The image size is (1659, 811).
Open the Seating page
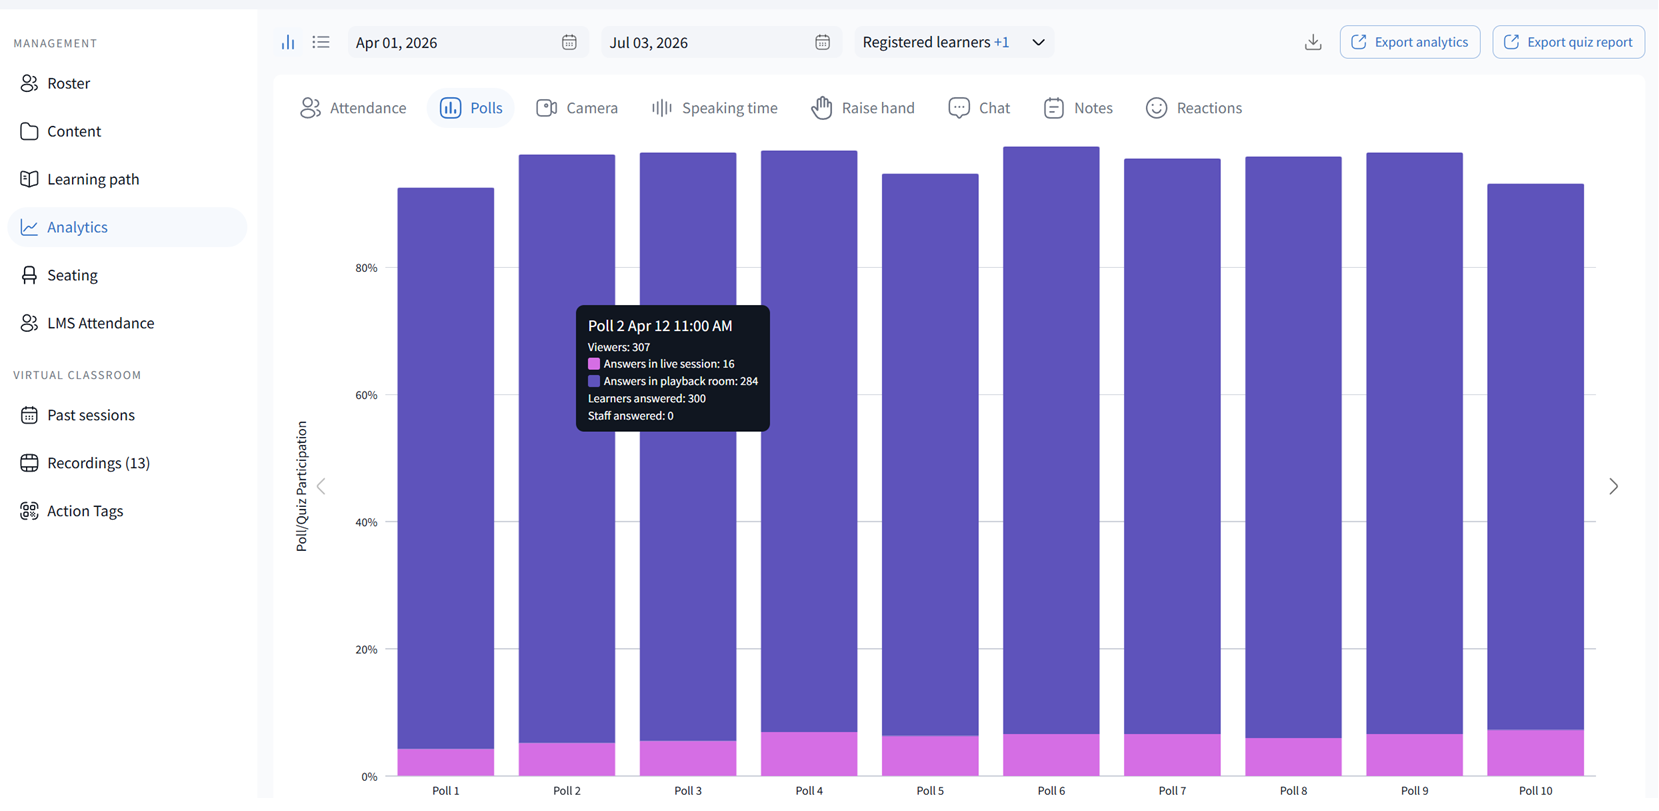tap(127, 275)
